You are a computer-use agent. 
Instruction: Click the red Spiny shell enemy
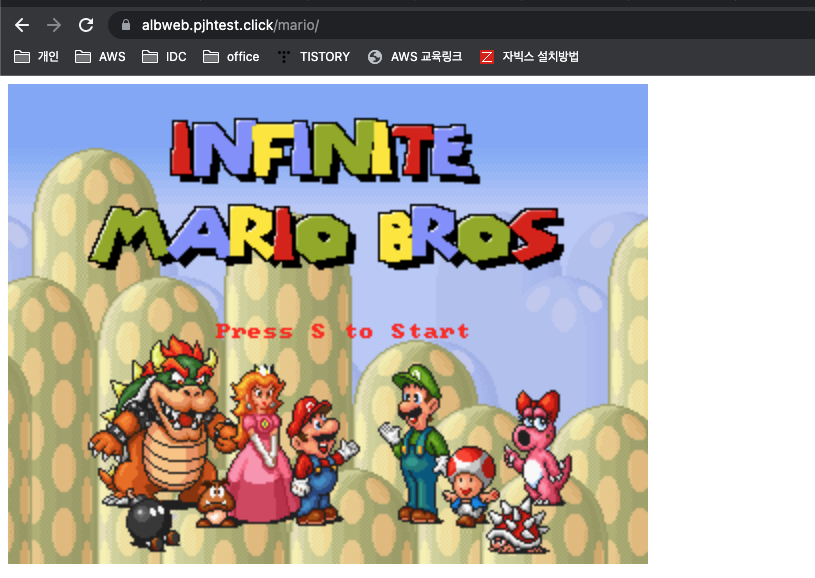517,526
